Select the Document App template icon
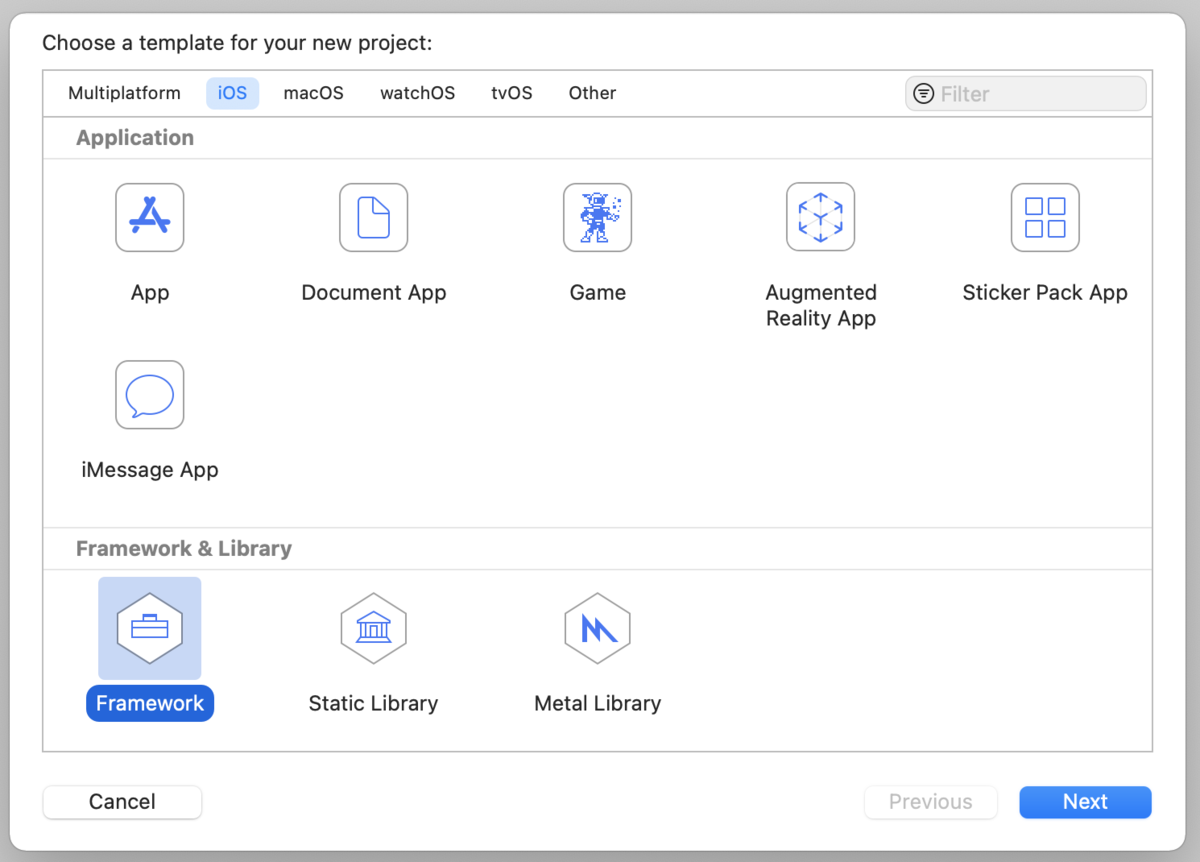1200x862 pixels. pyautogui.click(x=374, y=217)
